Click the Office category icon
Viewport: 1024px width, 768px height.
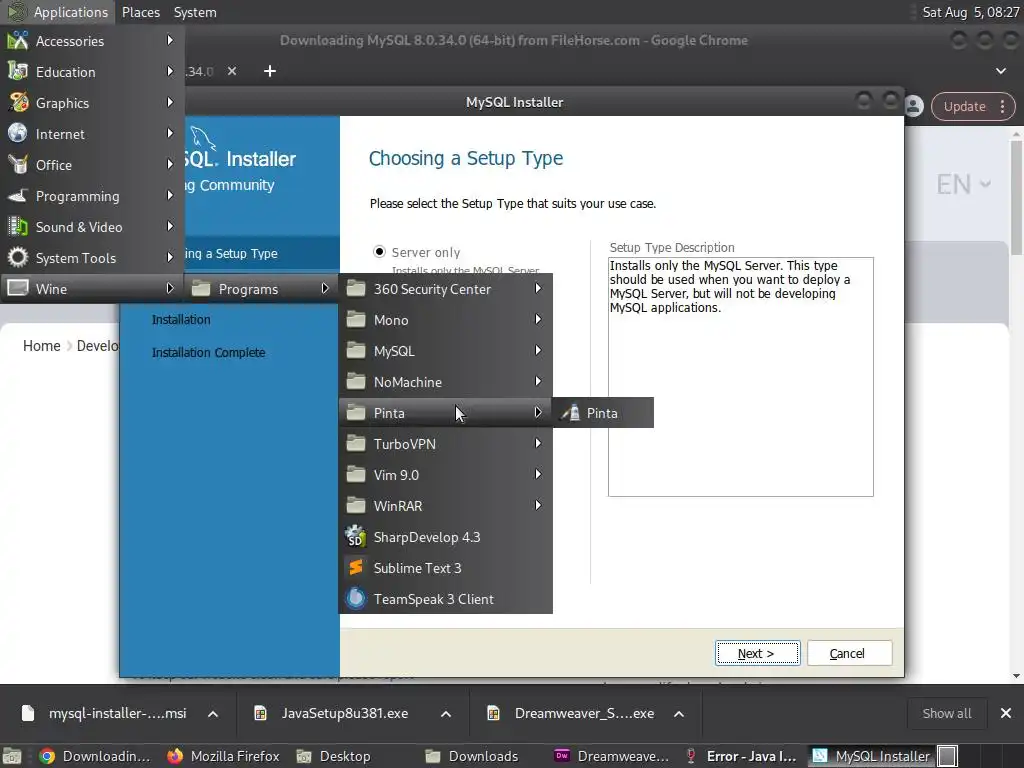(18, 165)
